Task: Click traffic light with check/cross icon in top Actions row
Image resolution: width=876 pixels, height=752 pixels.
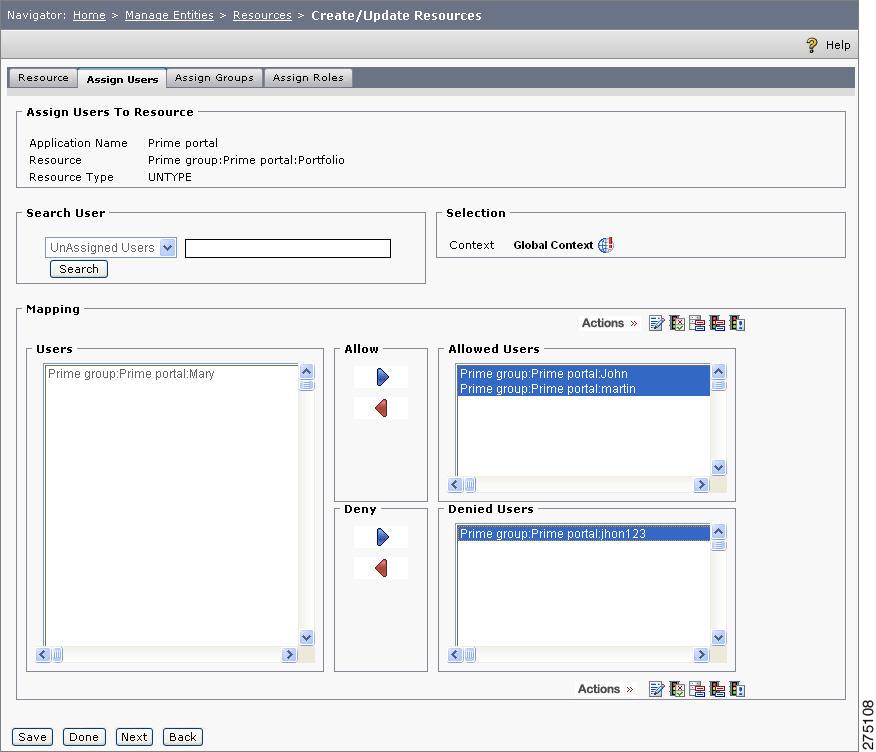Action: tap(677, 323)
